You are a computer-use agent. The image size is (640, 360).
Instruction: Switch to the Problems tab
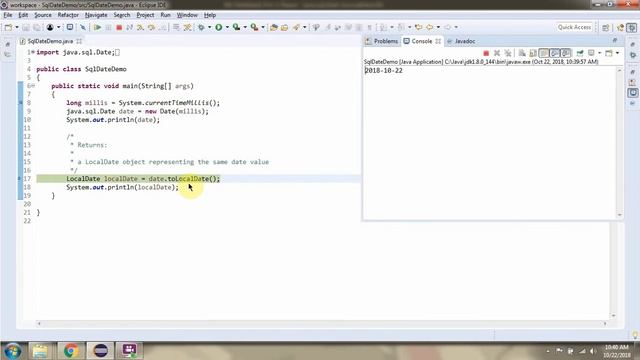pos(382,41)
